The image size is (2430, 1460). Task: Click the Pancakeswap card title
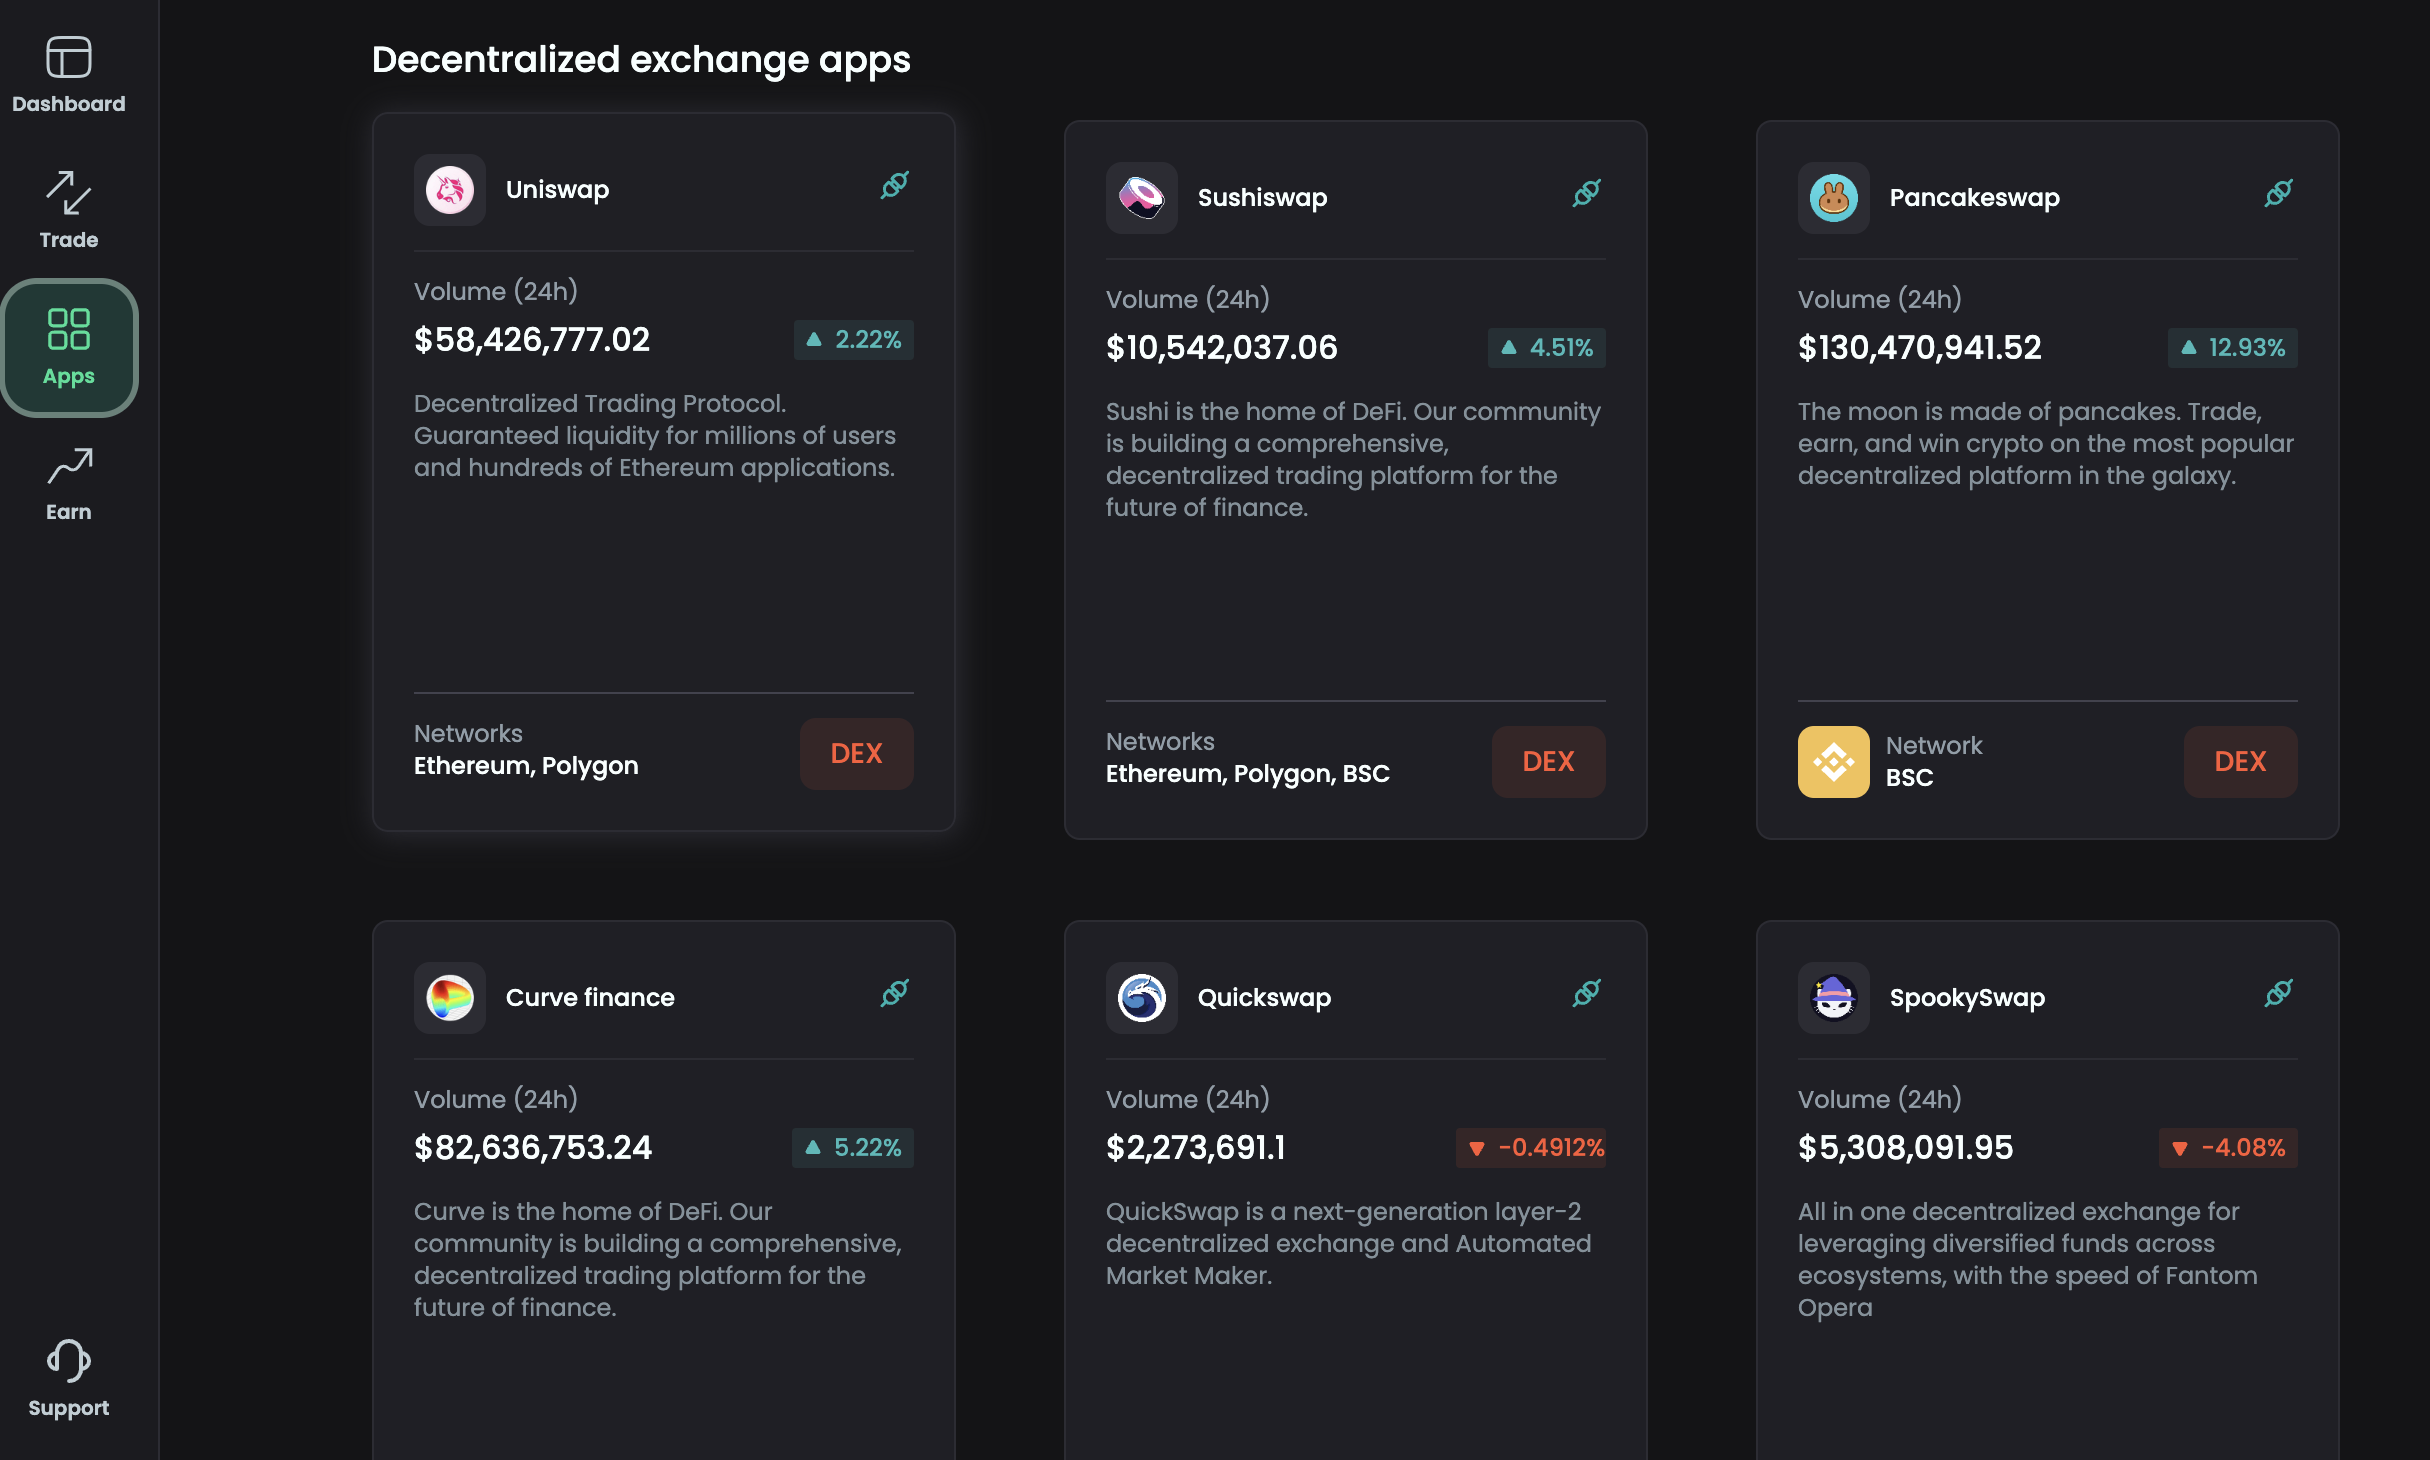[1975, 197]
